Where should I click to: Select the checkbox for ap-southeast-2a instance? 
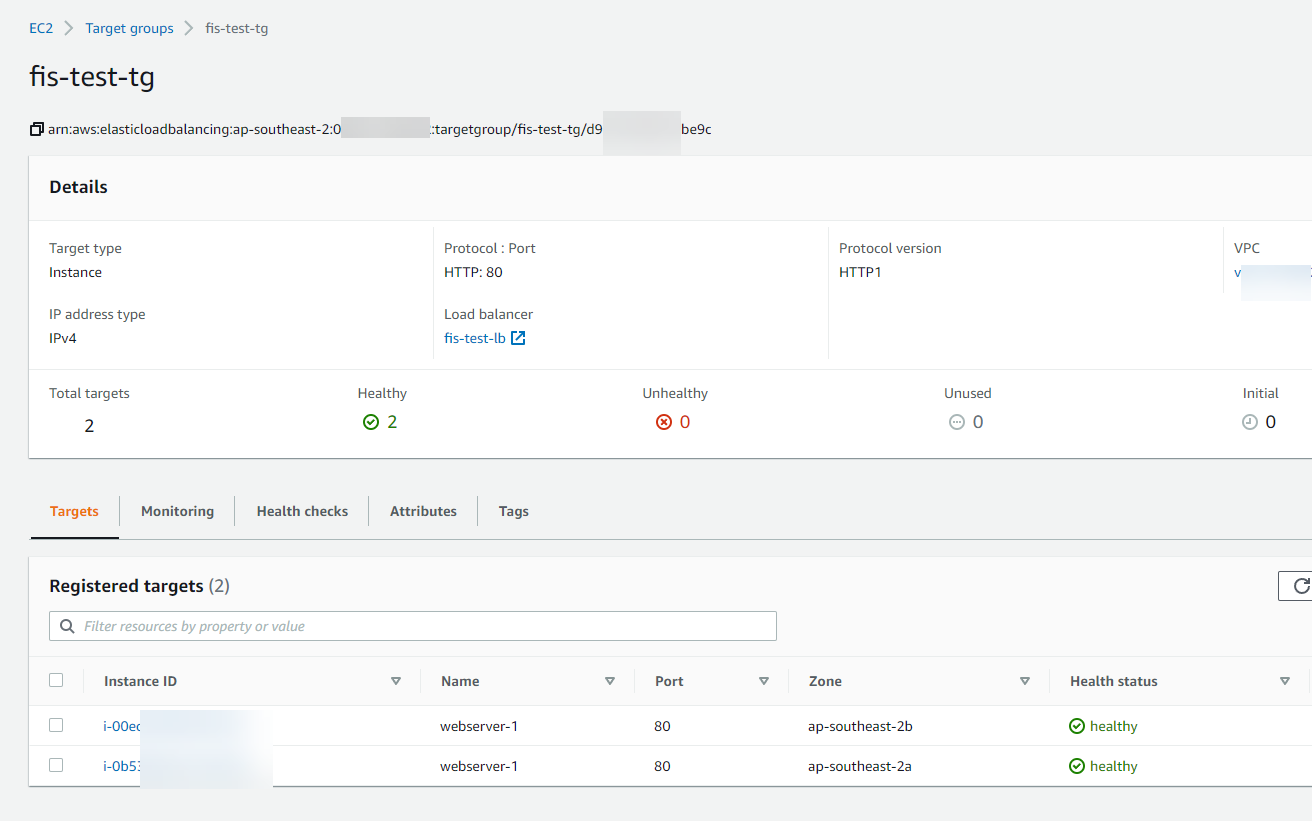pyautogui.click(x=56, y=765)
